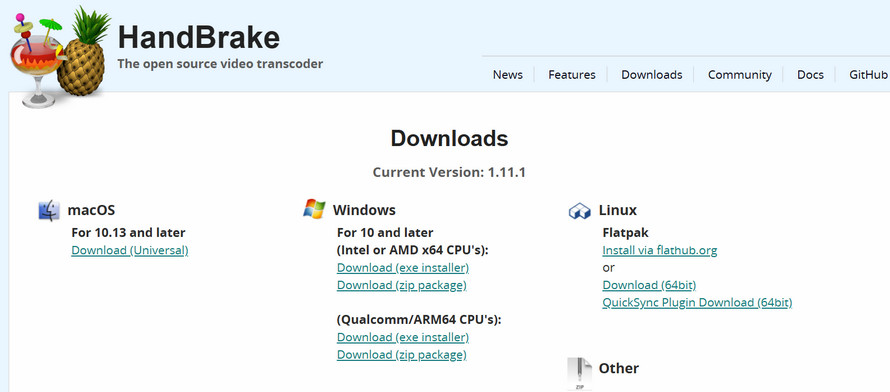Viewport: 890px width, 392px height.
Task: Click the macOS section heading
Action: (x=91, y=210)
